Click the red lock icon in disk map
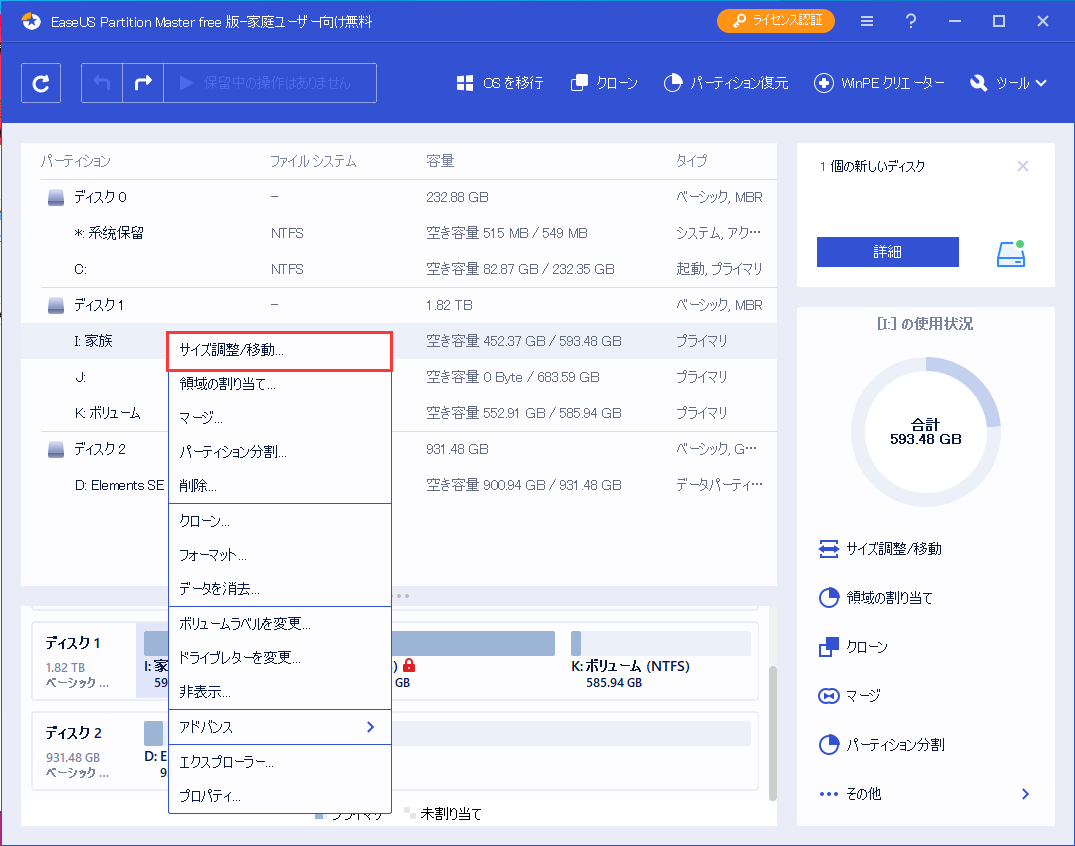The height and width of the screenshot is (846, 1075). coord(409,665)
